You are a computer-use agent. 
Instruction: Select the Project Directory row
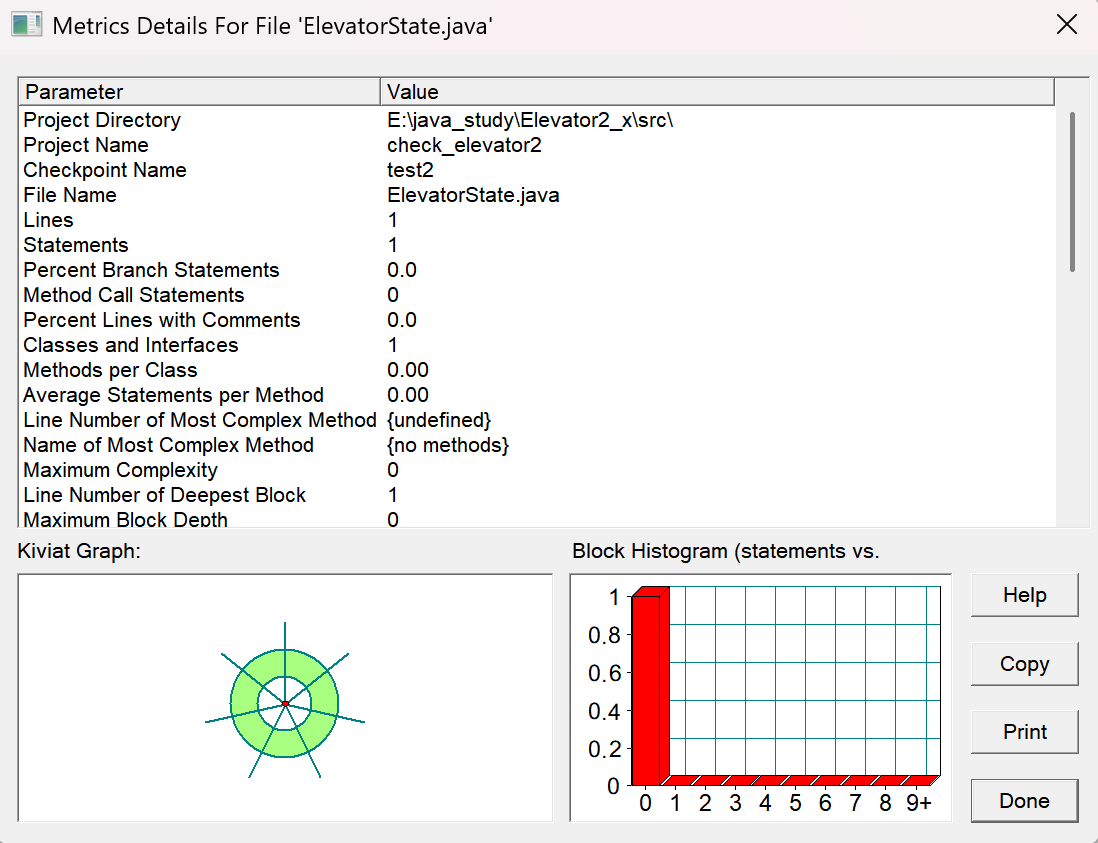click(538, 120)
